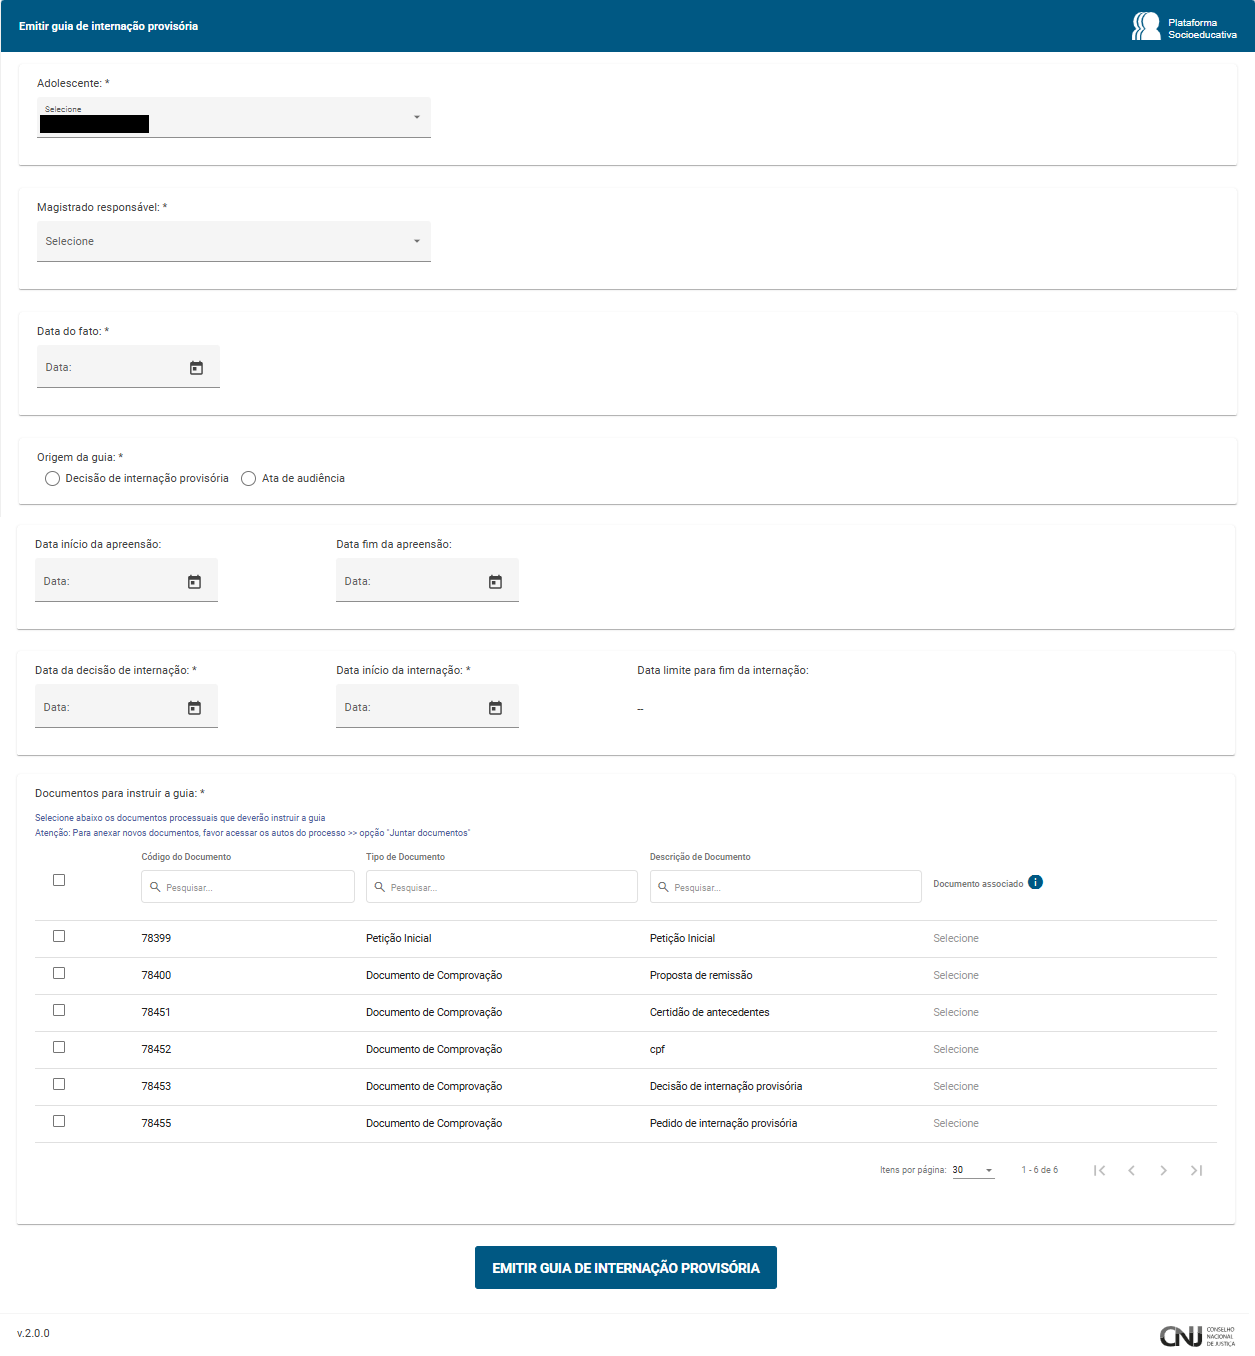Select Ata de audiência radio option
Viewport: 1255px width, 1356px height.
pos(249,479)
